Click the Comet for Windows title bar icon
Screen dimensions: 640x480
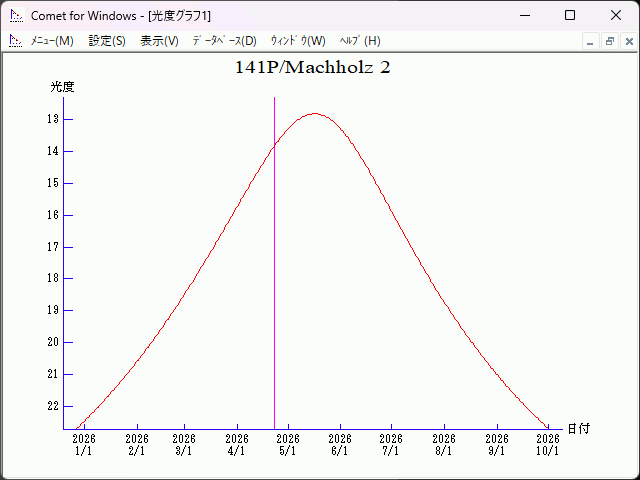pyautogui.click(x=16, y=16)
